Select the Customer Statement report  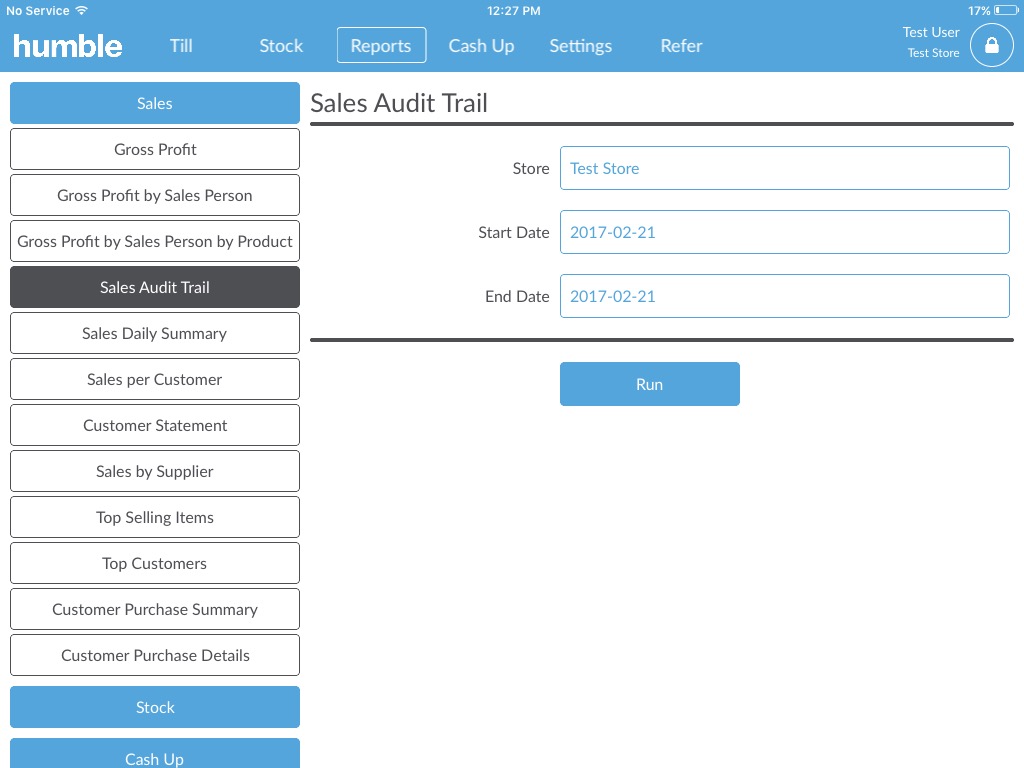coord(155,425)
